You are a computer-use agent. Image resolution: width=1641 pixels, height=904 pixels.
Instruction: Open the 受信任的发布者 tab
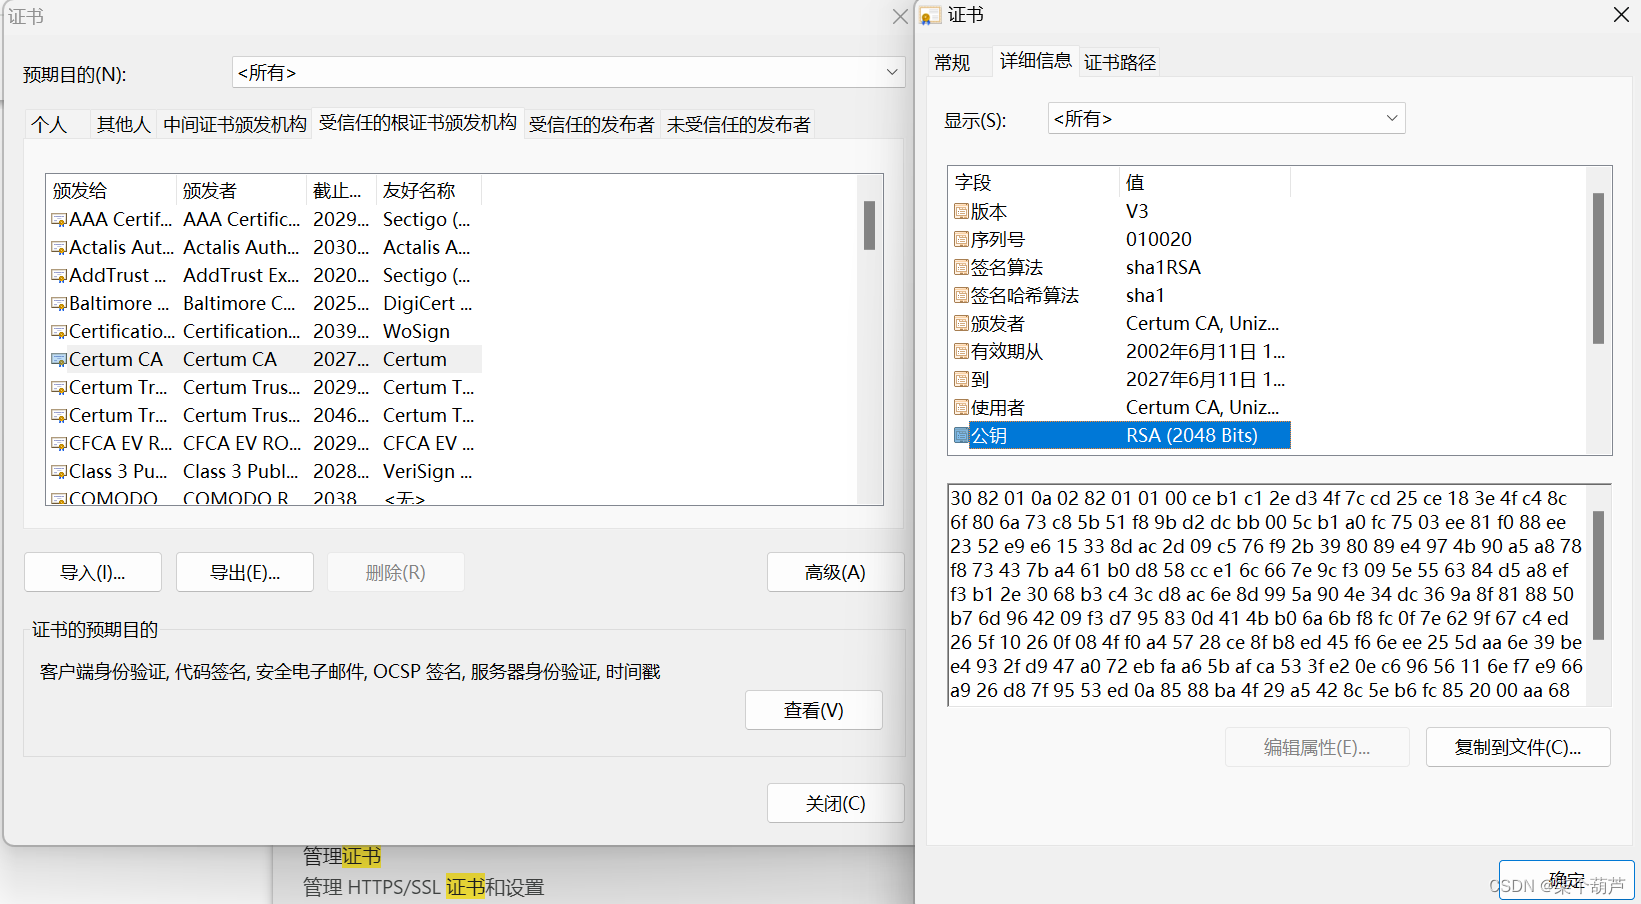591,124
